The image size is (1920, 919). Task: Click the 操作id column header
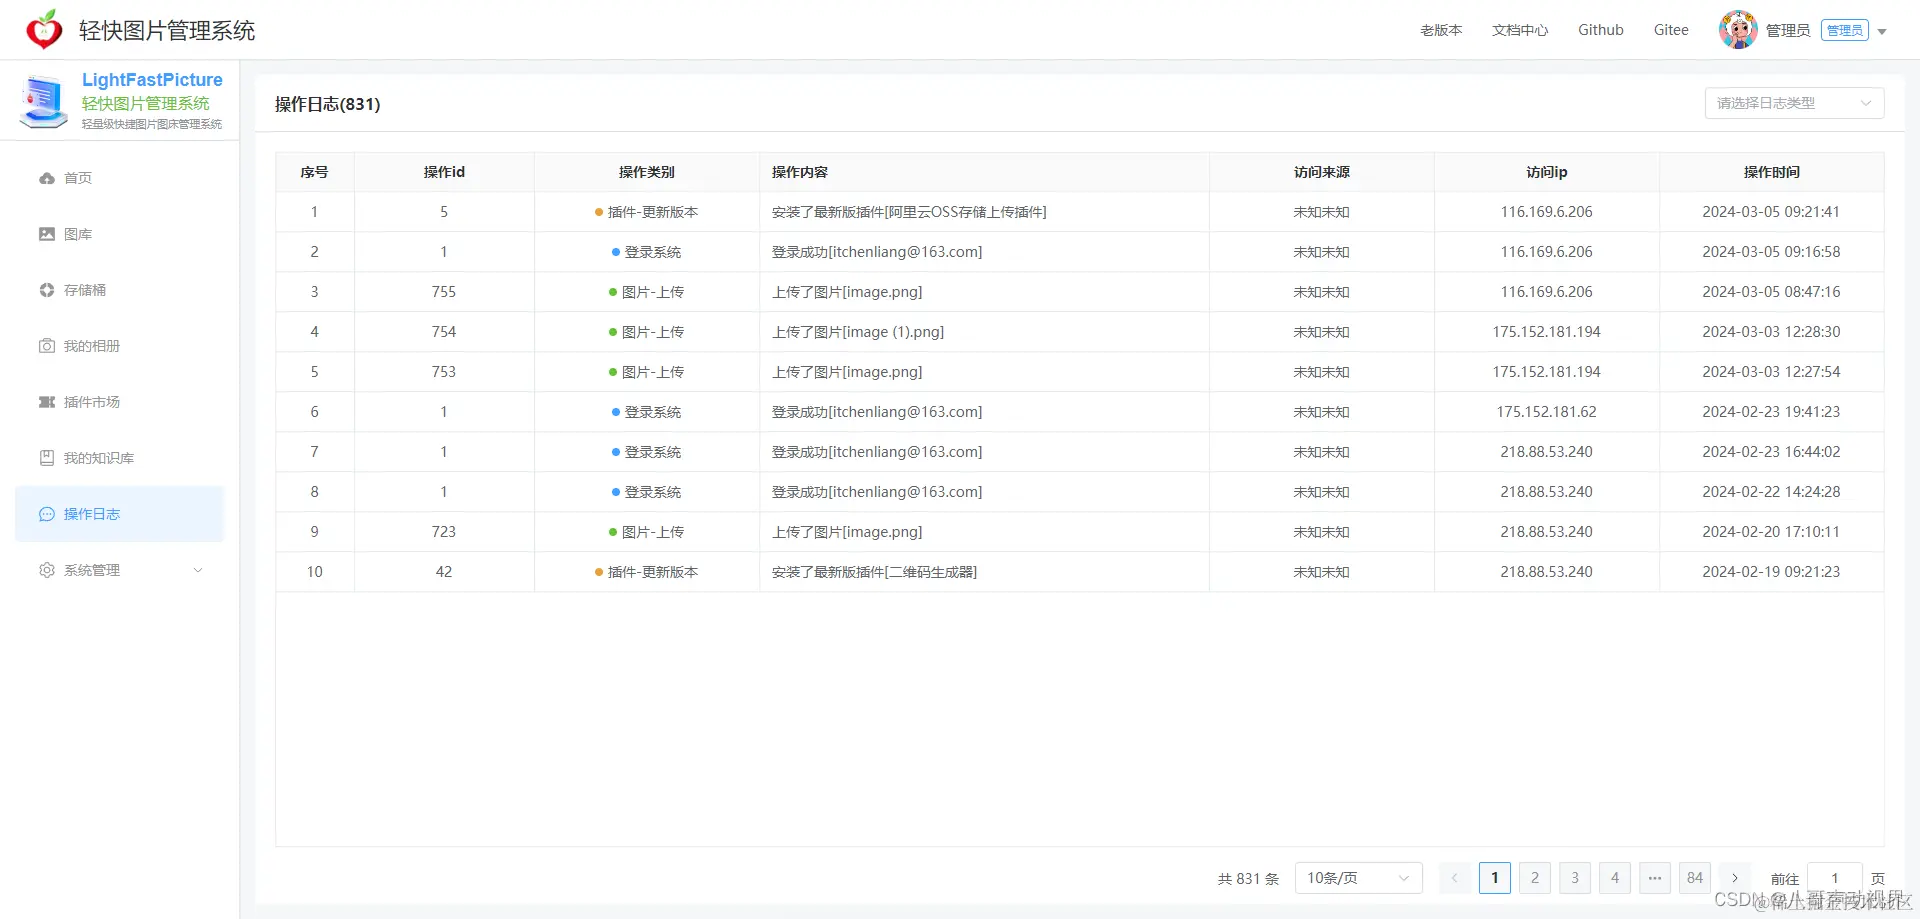(444, 172)
